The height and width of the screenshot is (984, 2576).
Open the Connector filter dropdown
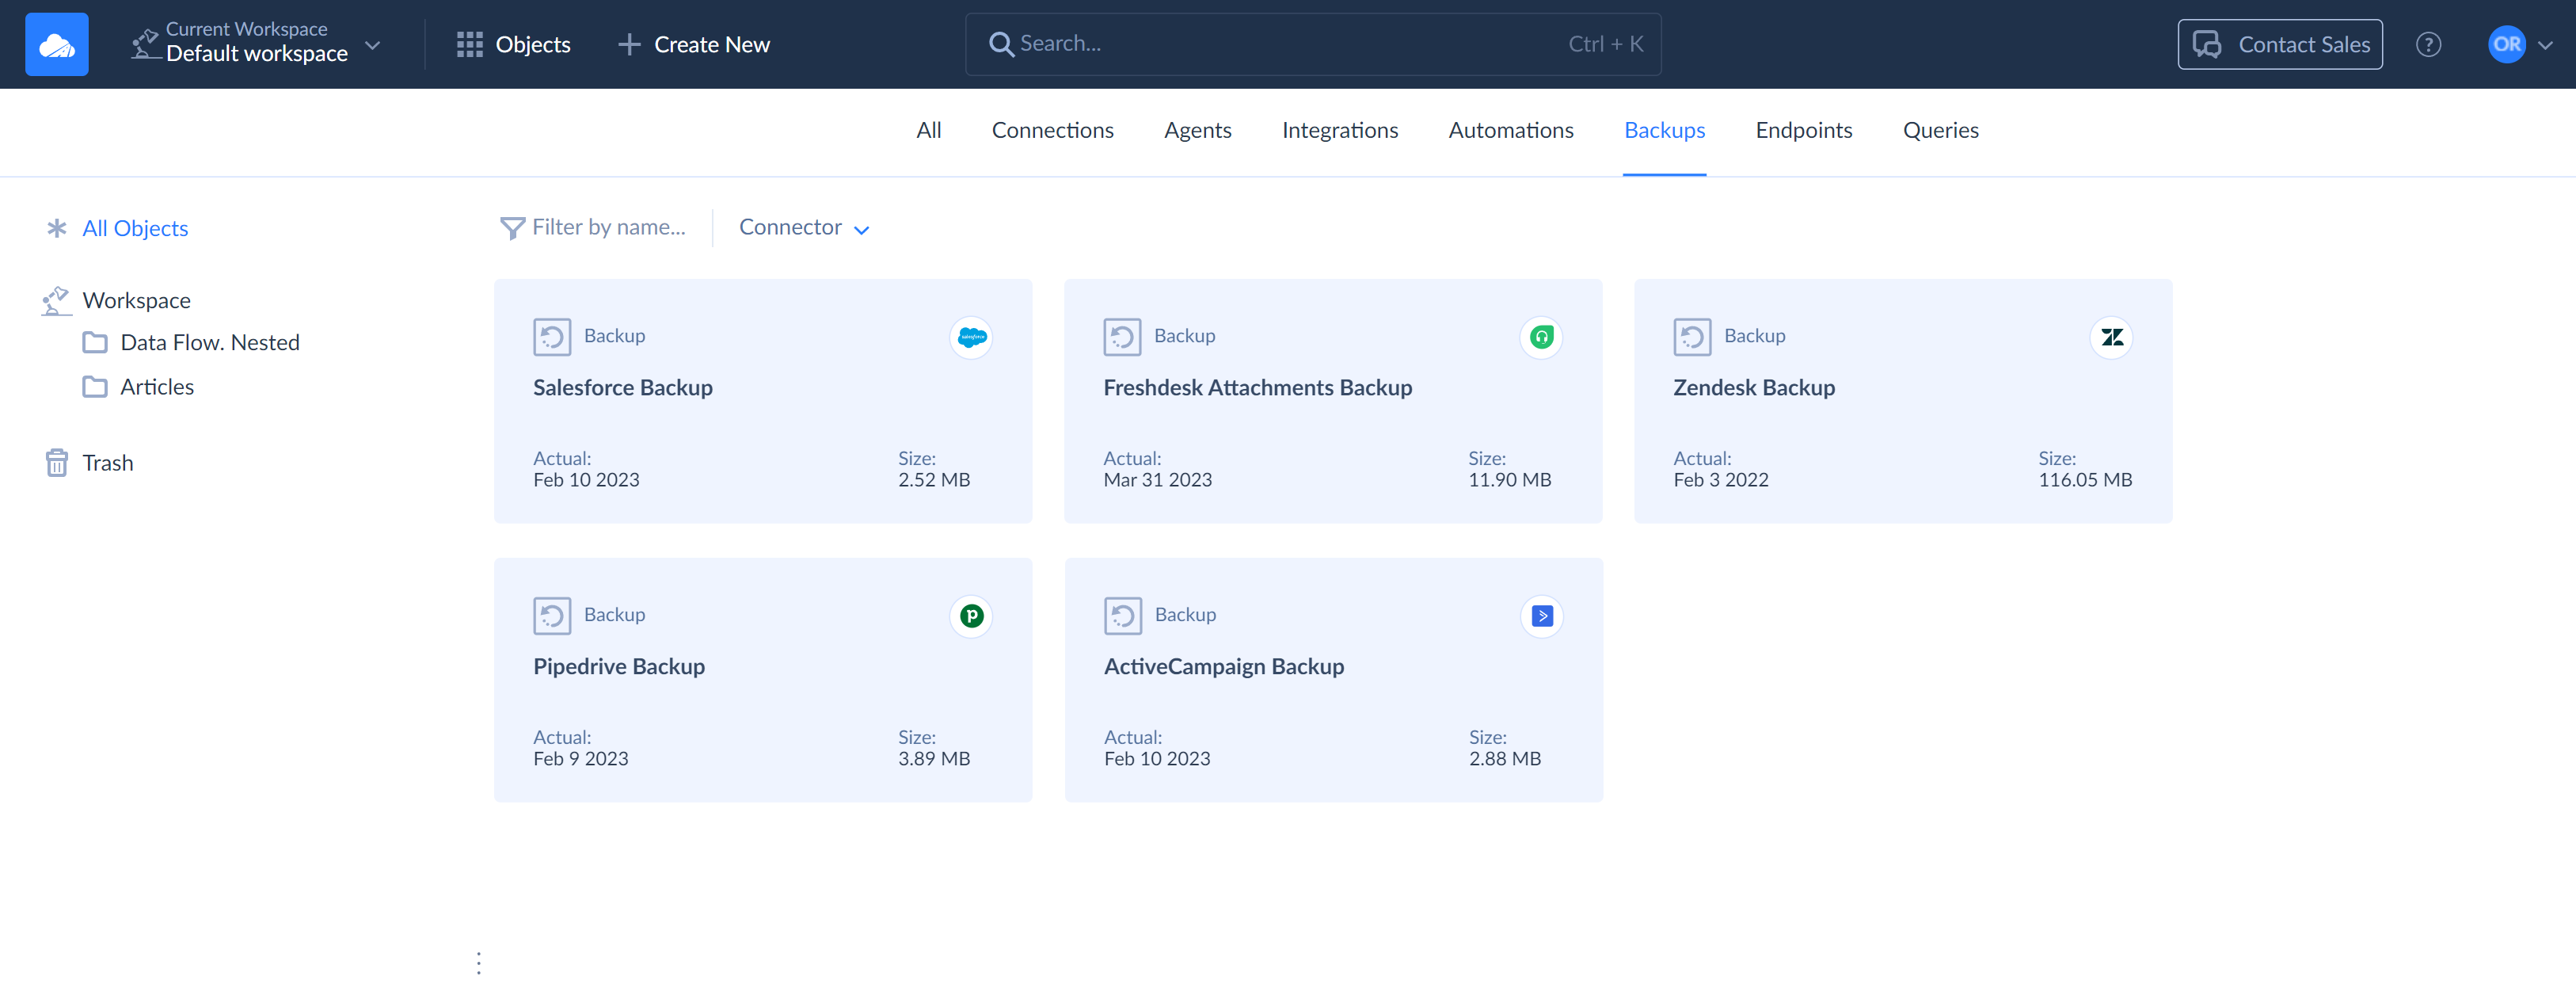coord(803,227)
